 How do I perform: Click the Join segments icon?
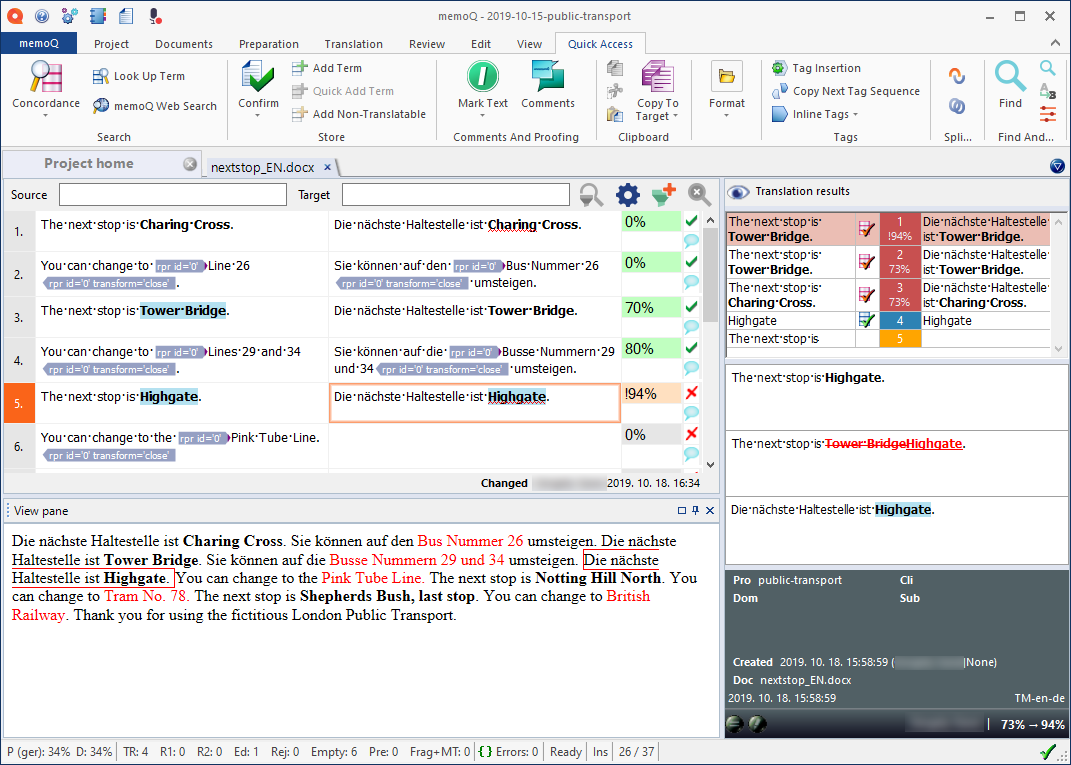click(x=957, y=106)
